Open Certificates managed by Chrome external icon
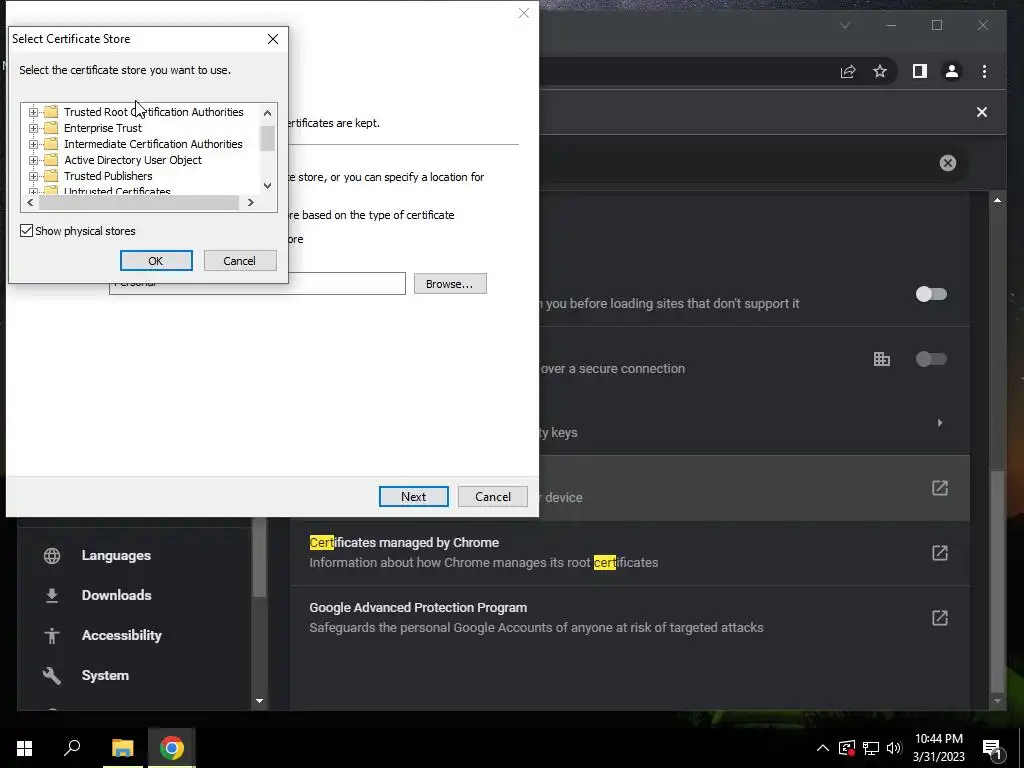 coord(940,552)
